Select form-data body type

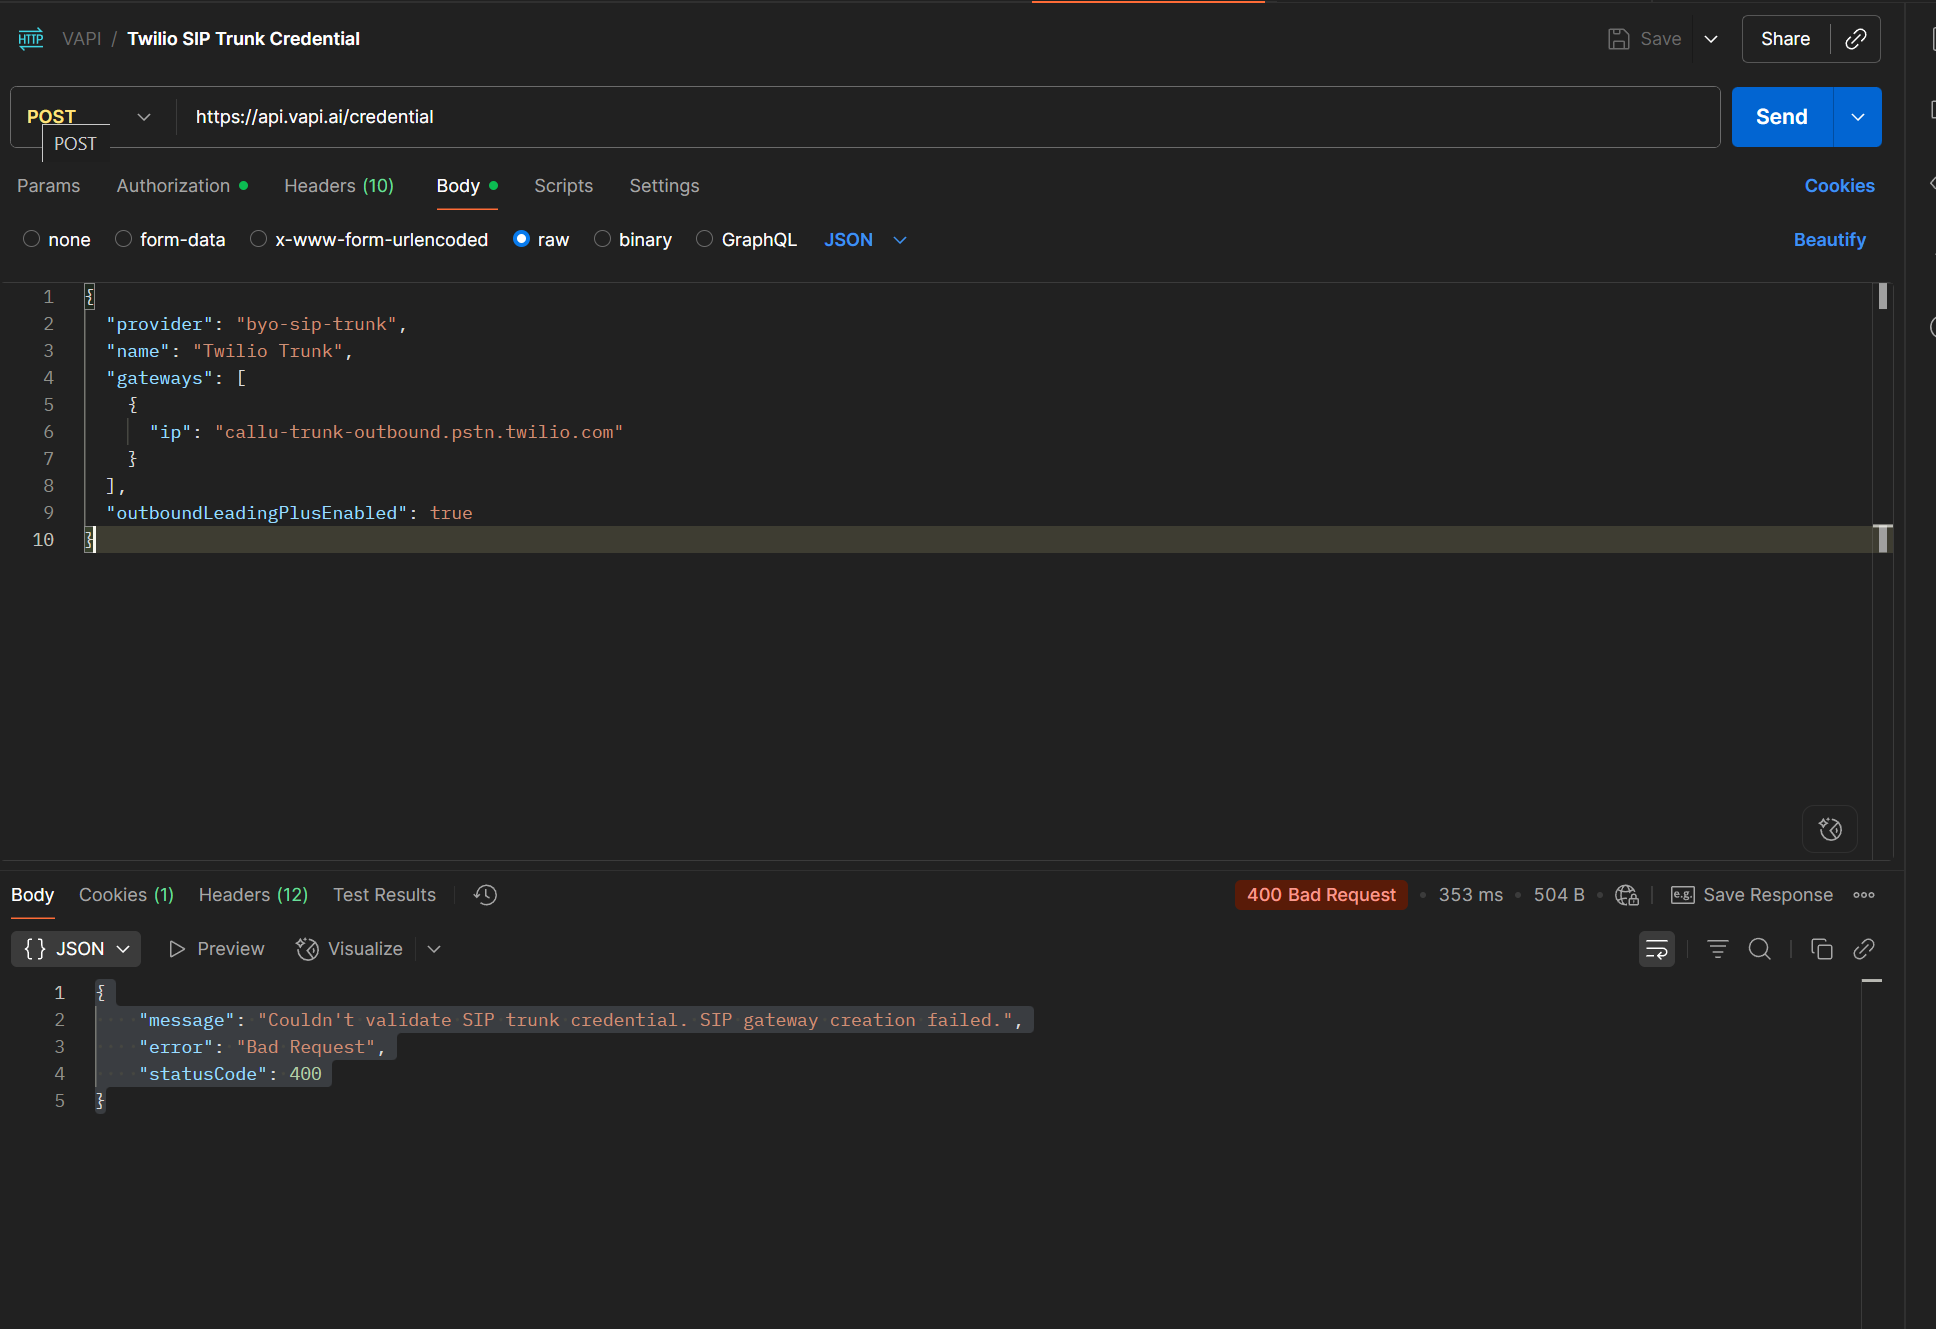tap(124, 239)
